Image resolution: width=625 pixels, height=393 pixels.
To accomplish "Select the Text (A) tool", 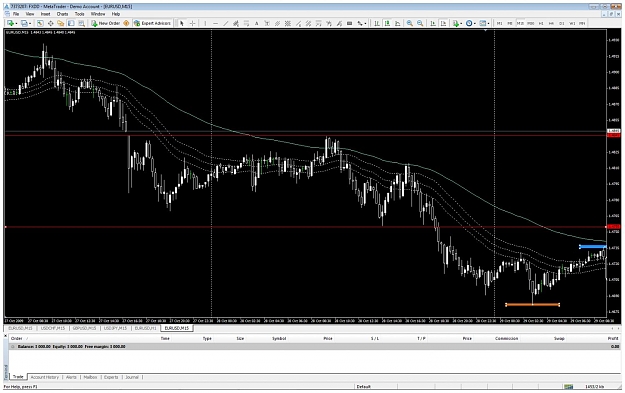I will 256,23.
